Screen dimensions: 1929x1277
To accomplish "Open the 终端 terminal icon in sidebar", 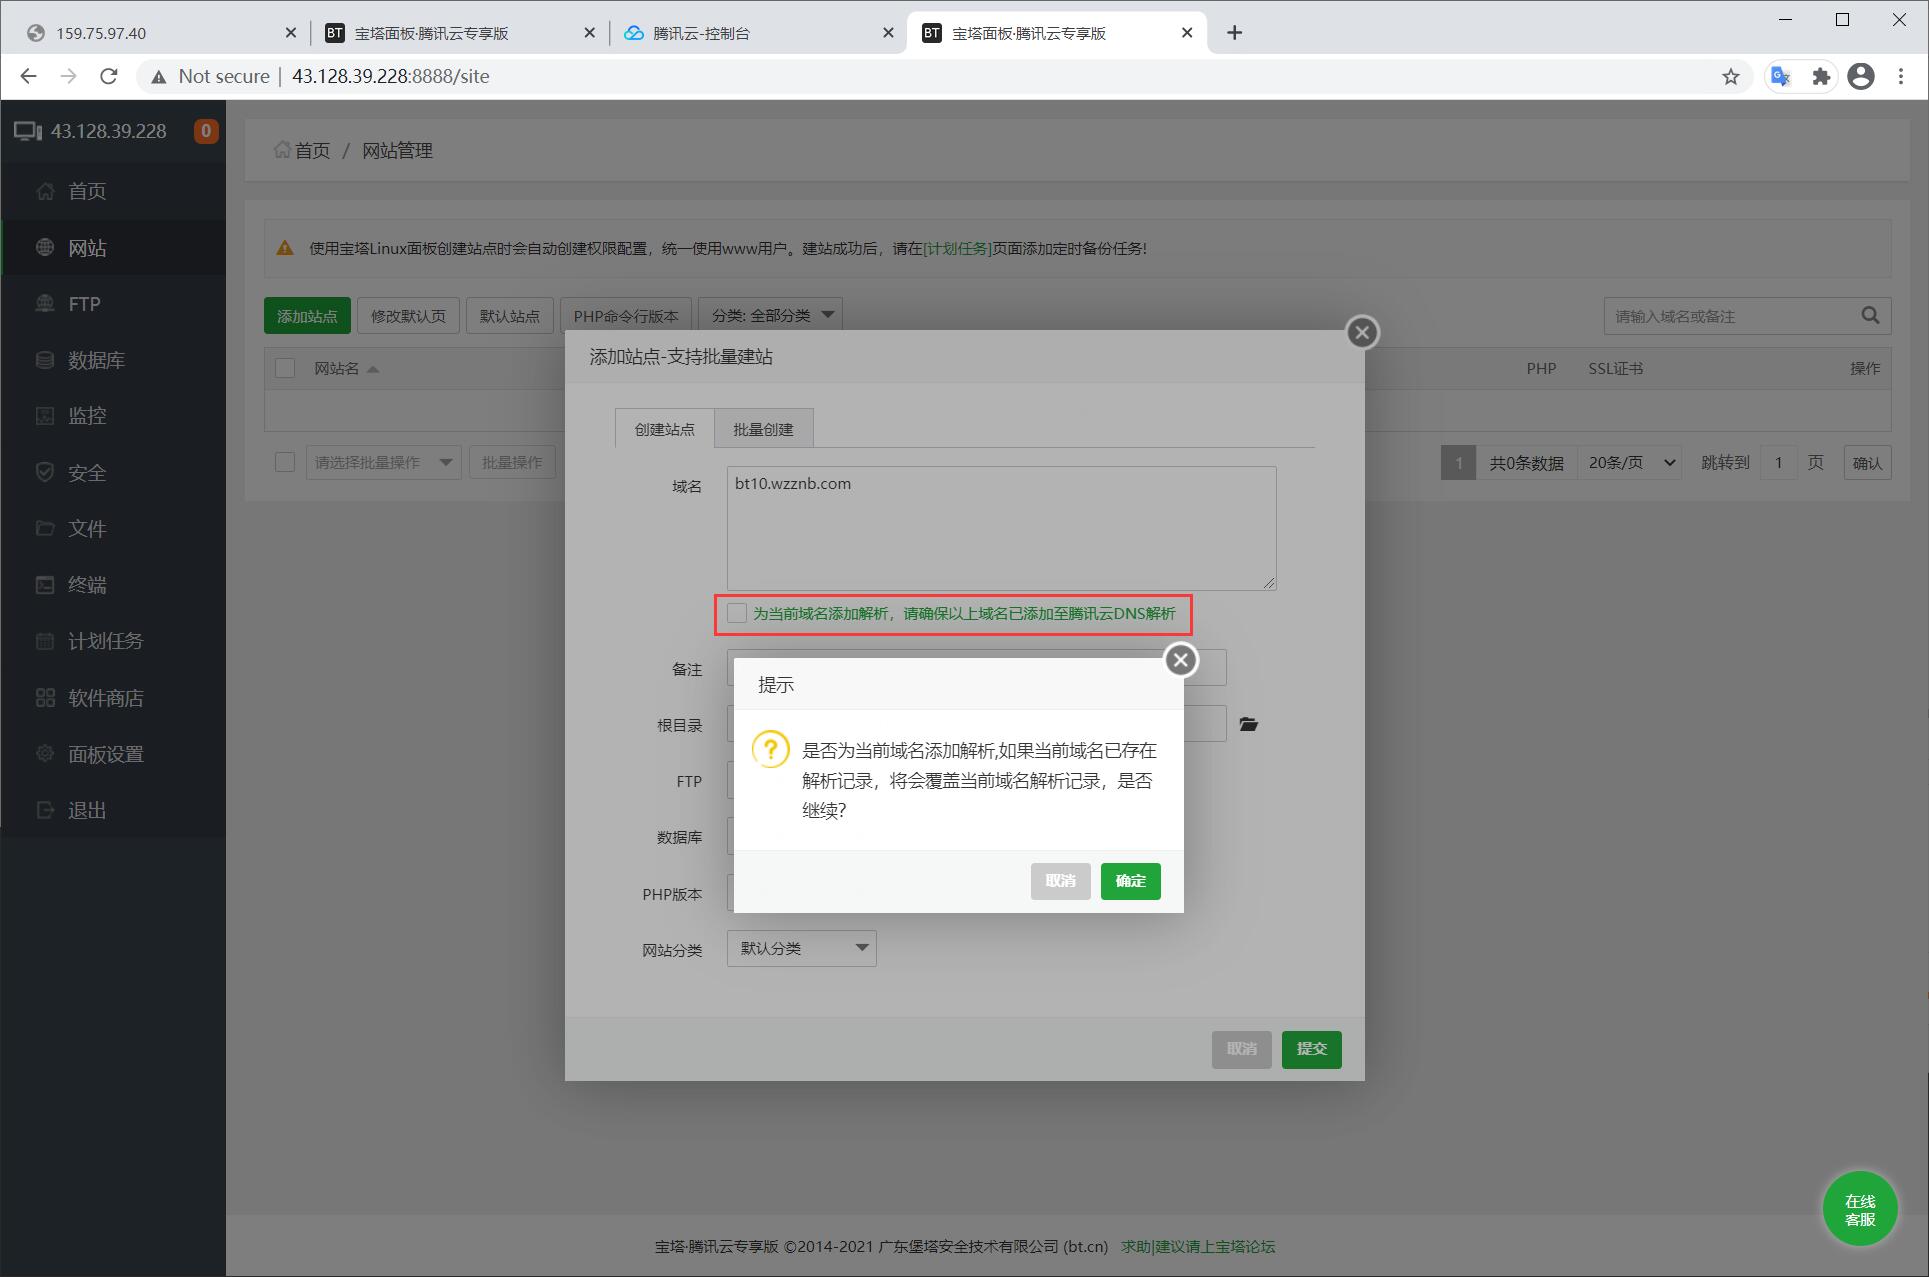I will tap(45, 585).
